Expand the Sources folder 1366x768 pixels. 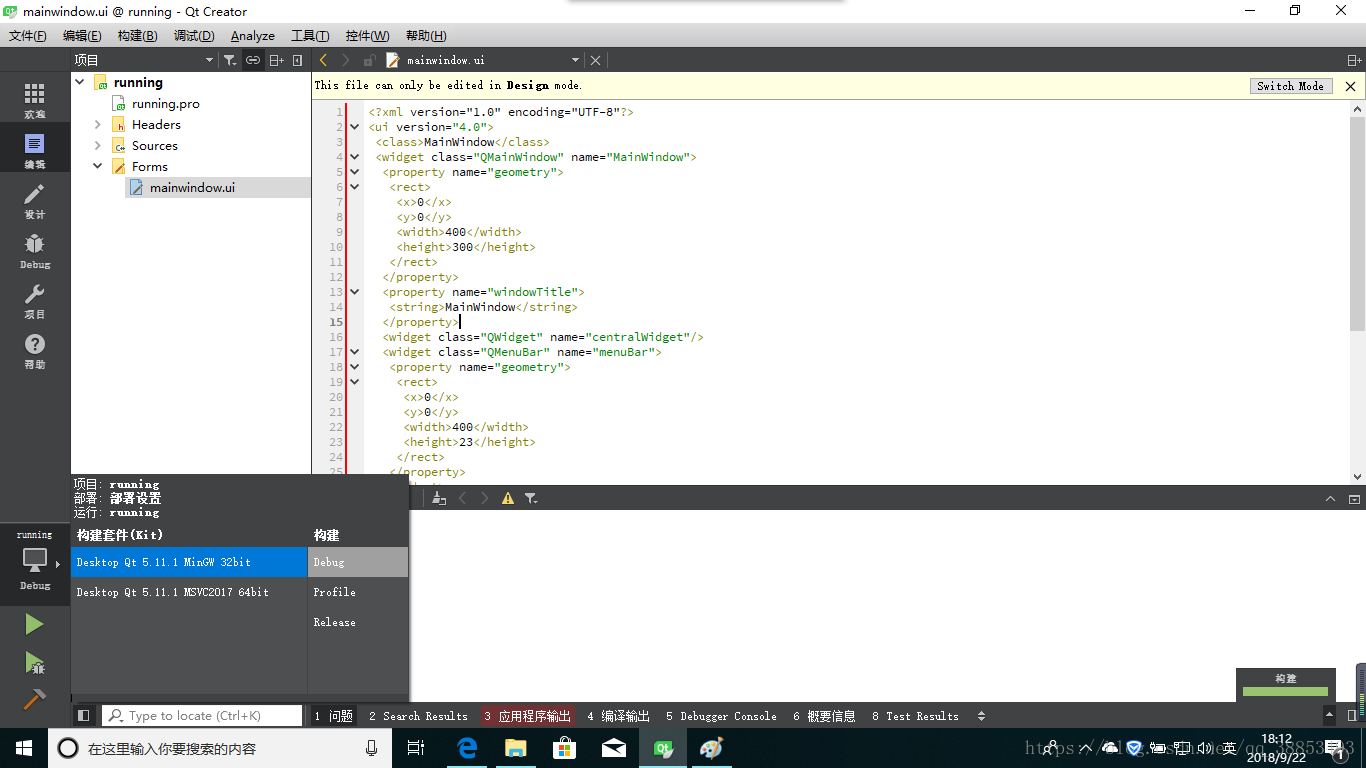pyautogui.click(x=98, y=145)
